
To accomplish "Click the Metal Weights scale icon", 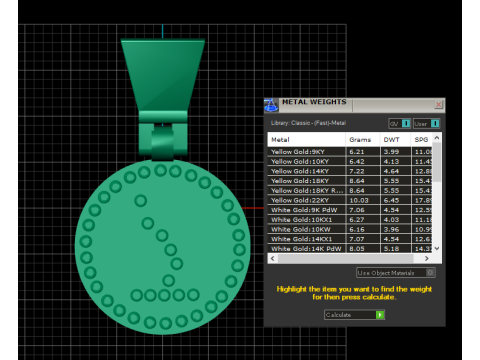I will [x=271, y=105].
